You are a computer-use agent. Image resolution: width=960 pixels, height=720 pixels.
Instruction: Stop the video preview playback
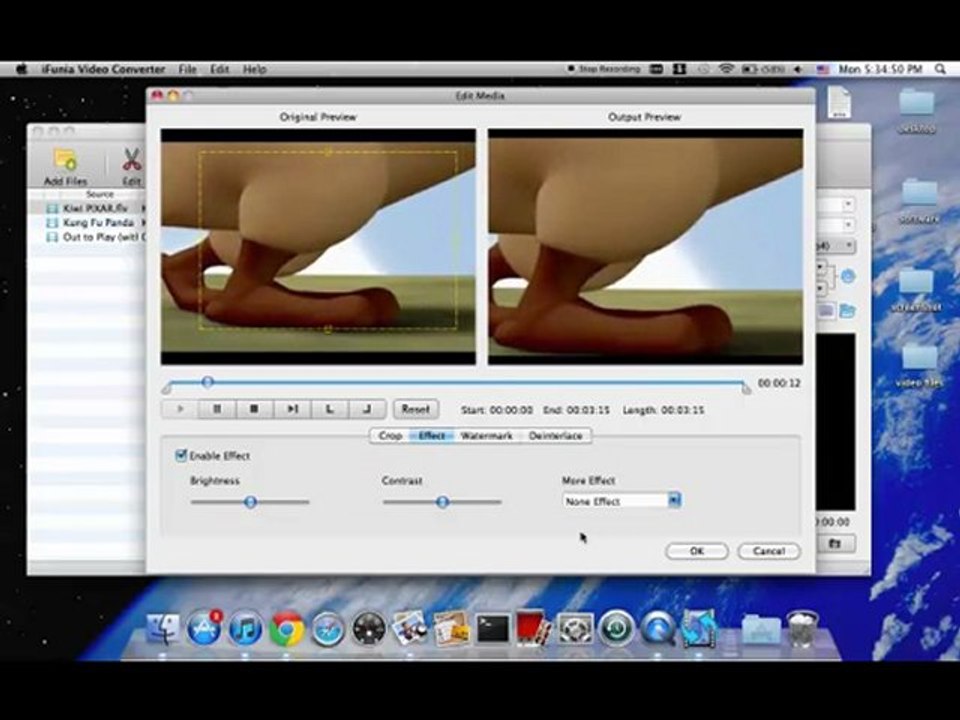click(254, 409)
